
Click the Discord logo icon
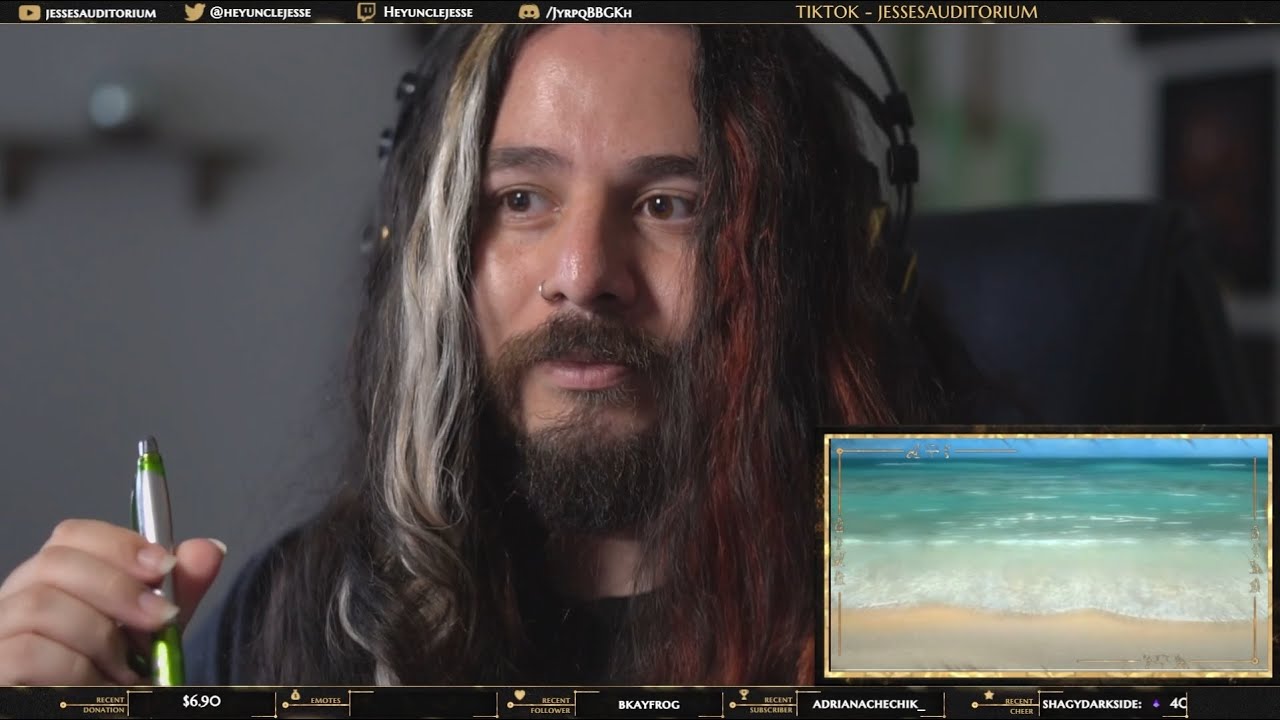529,12
